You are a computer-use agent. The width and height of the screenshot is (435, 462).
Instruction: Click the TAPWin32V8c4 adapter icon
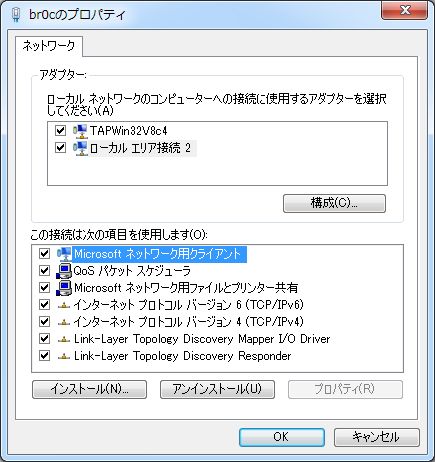click(80, 131)
